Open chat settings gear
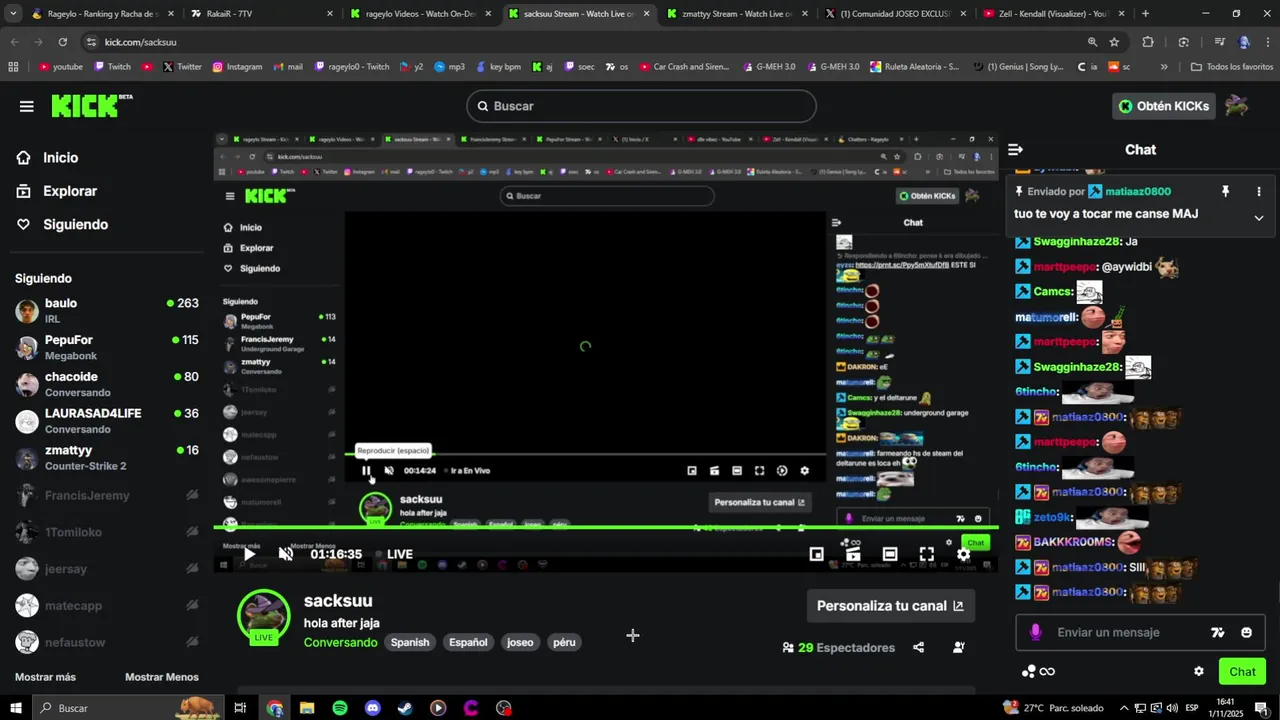1280x720 pixels. coord(1199,671)
